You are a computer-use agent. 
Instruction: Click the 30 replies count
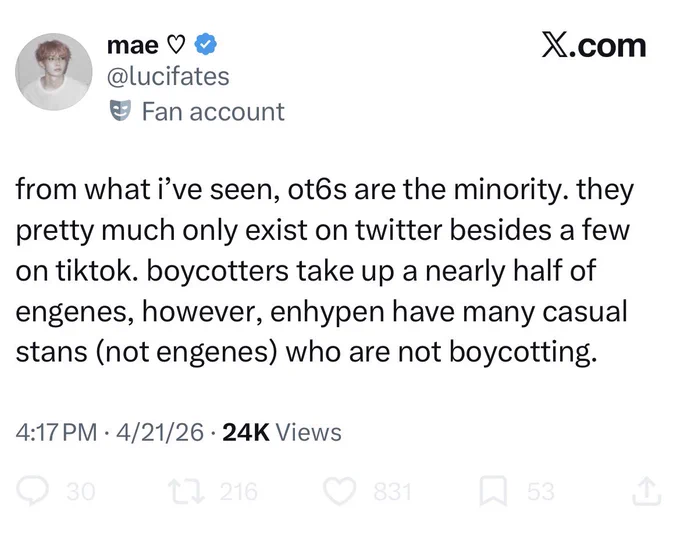point(81,492)
